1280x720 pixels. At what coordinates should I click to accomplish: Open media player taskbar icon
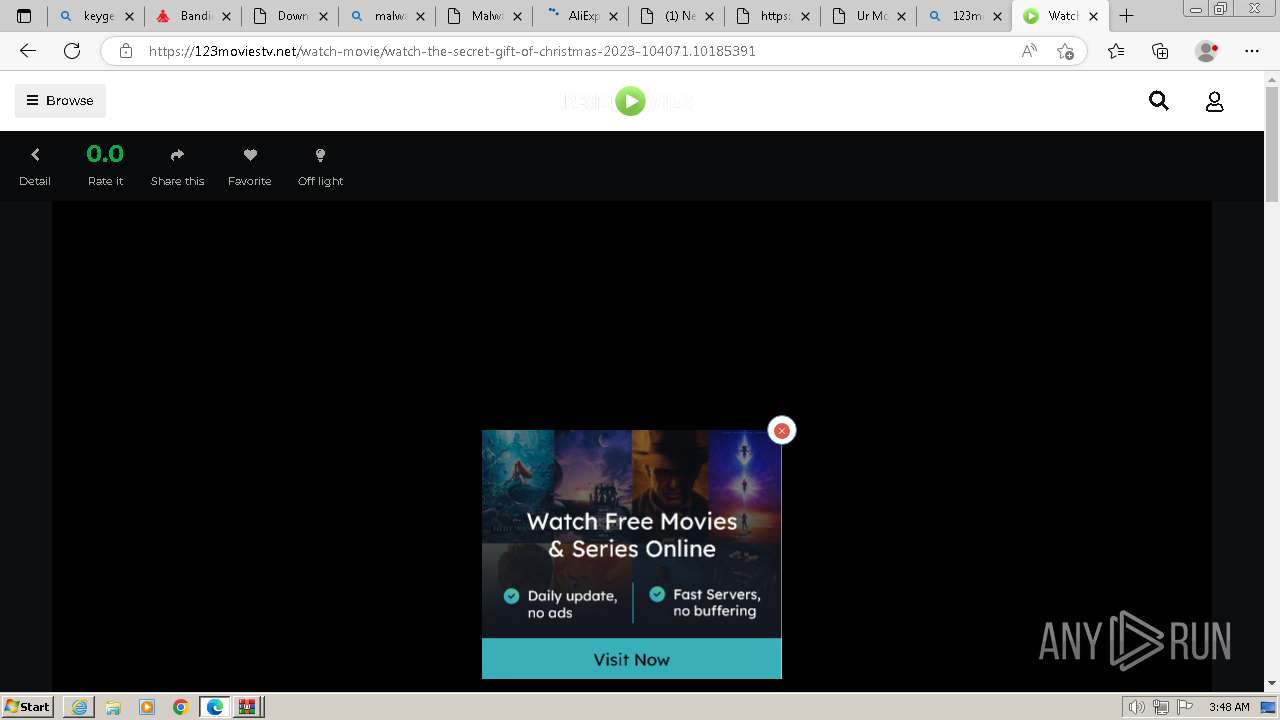[147, 707]
